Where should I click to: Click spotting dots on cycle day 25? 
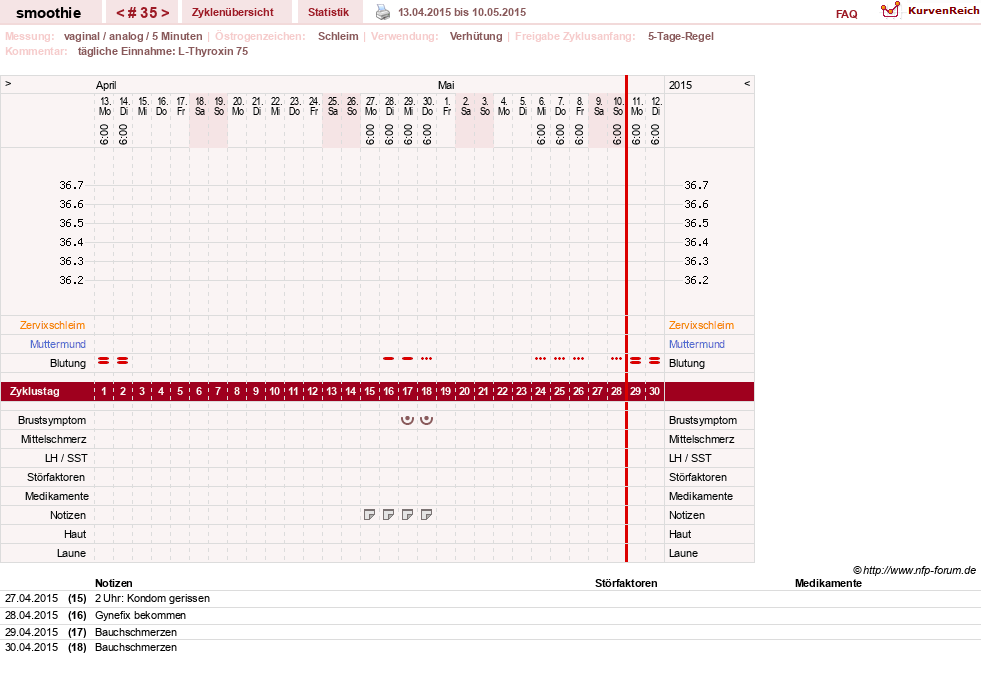[559, 359]
